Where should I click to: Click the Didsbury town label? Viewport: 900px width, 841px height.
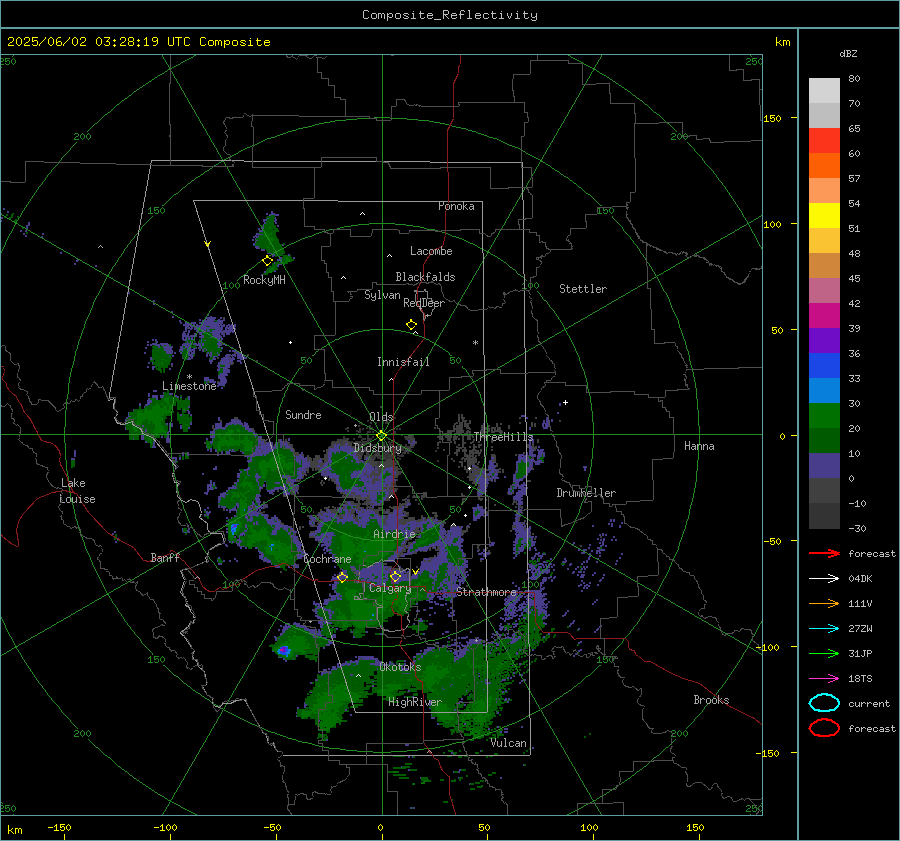click(x=377, y=448)
